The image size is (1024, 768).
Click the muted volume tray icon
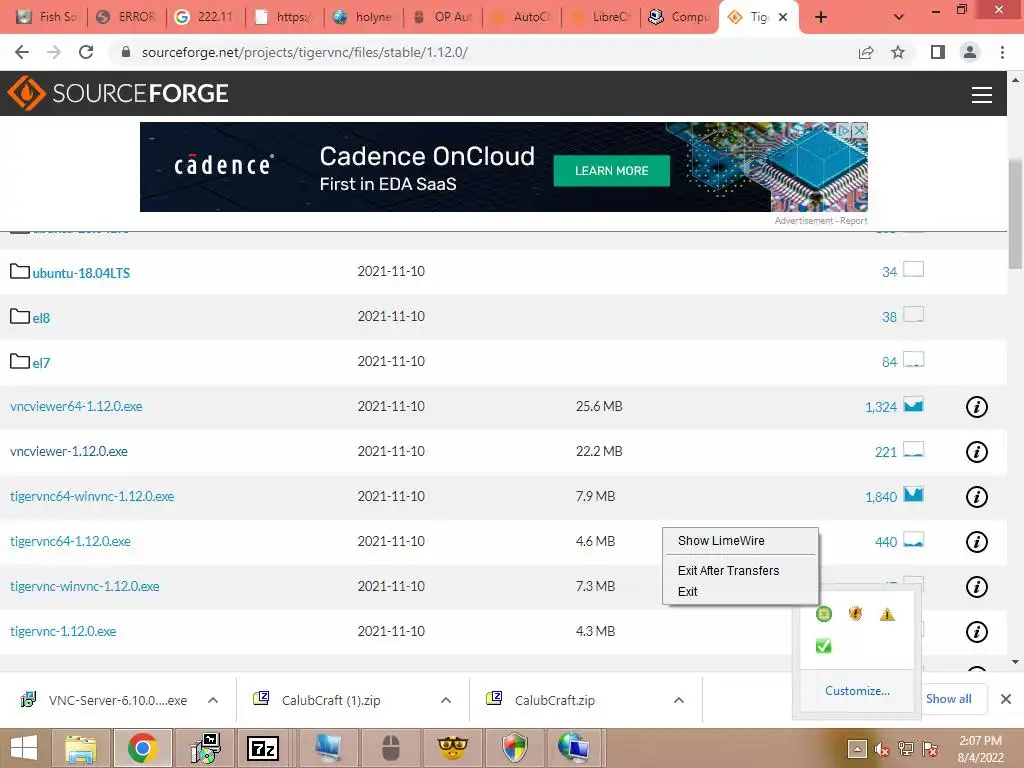click(882, 749)
